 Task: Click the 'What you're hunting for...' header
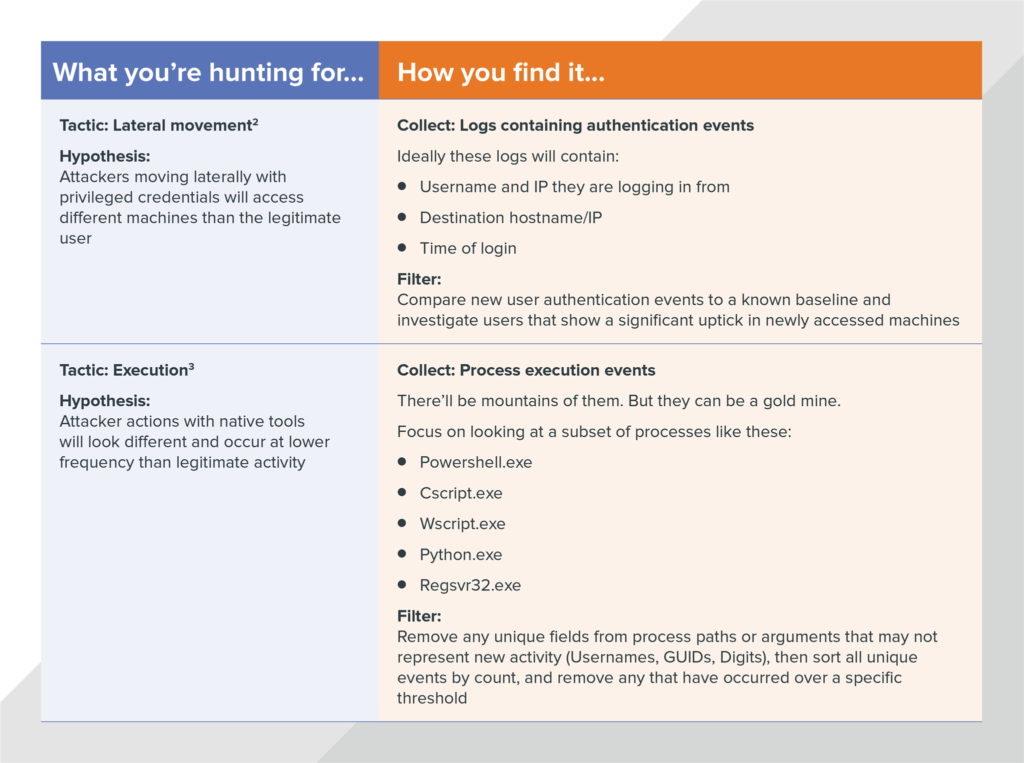pos(208,73)
